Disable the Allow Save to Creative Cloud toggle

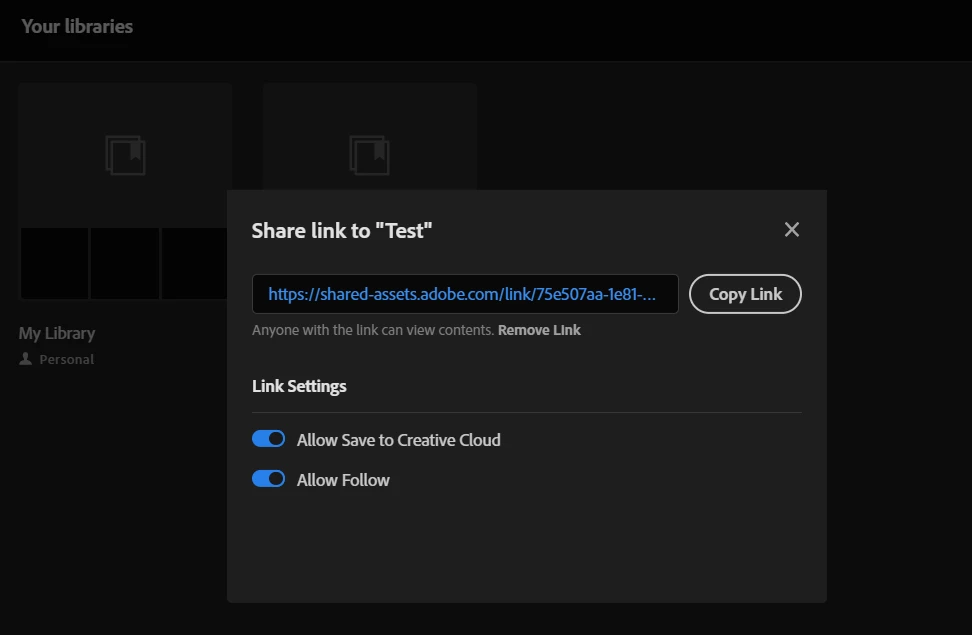pyautogui.click(x=269, y=439)
